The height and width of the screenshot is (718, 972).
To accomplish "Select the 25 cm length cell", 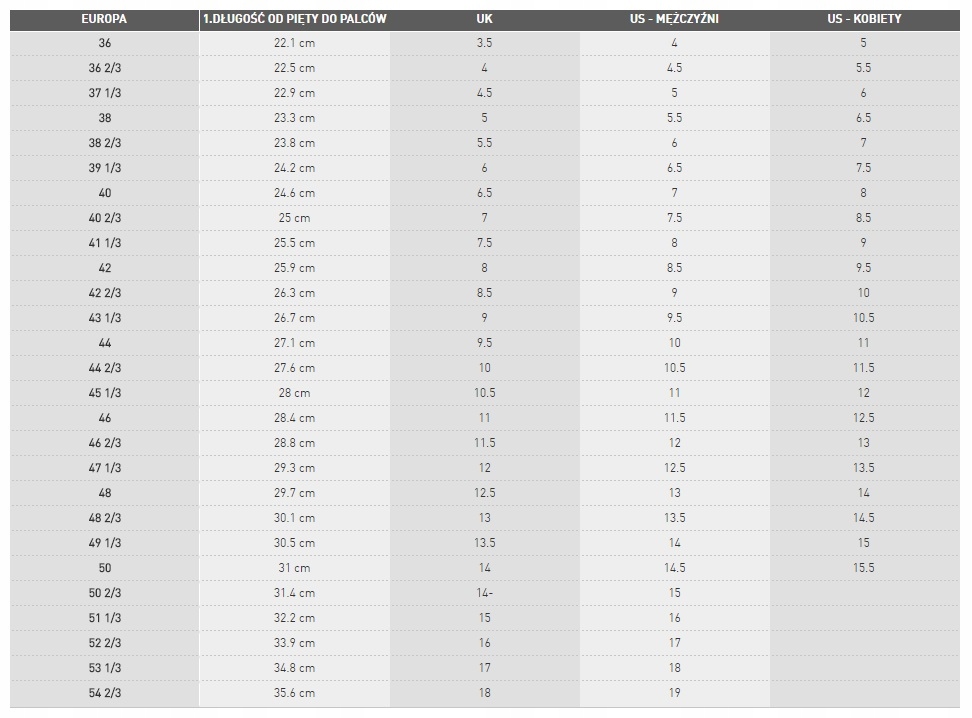I will pyautogui.click(x=294, y=218).
